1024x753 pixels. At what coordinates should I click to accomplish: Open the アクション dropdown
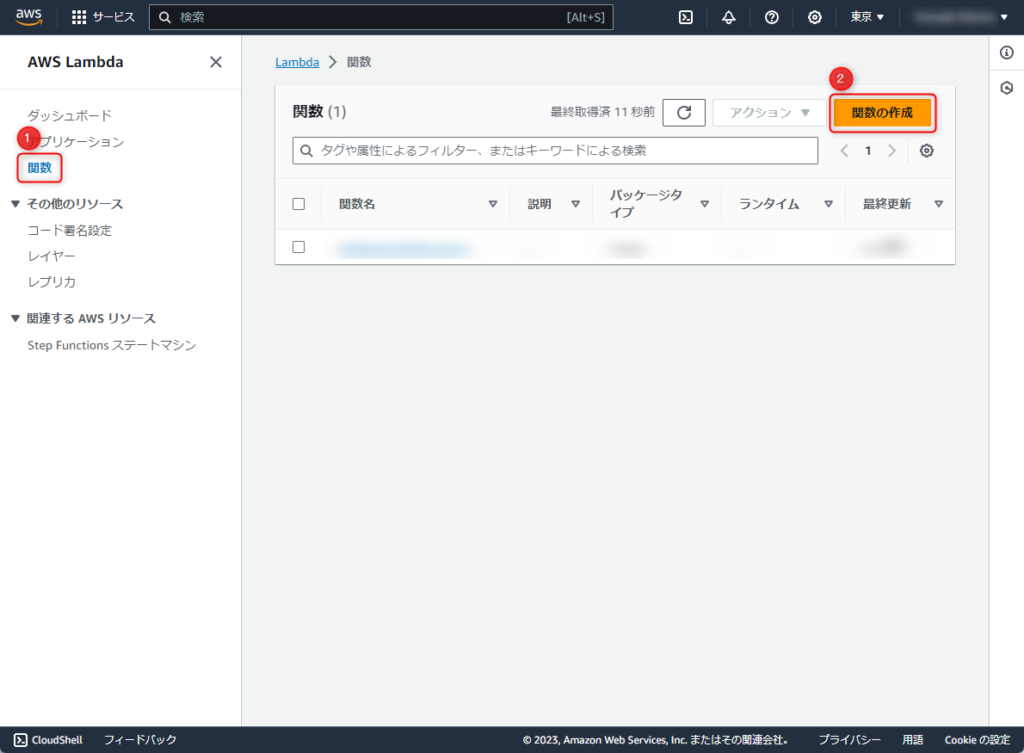(x=769, y=112)
